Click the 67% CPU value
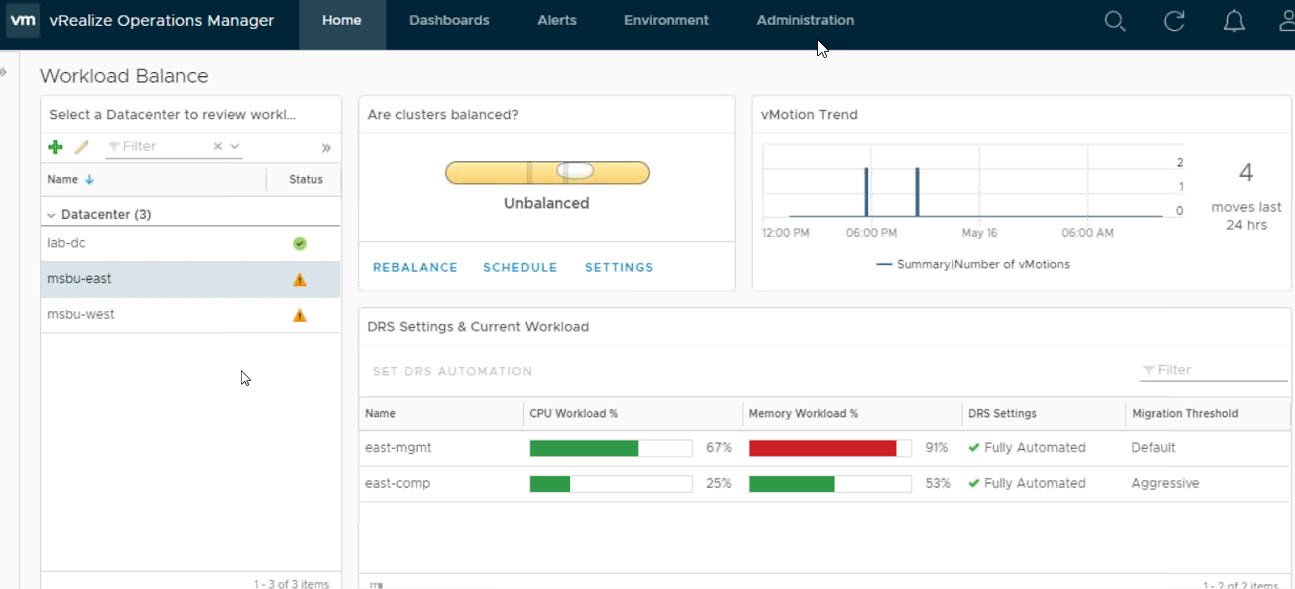This screenshot has width=1295, height=589. (719, 448)
